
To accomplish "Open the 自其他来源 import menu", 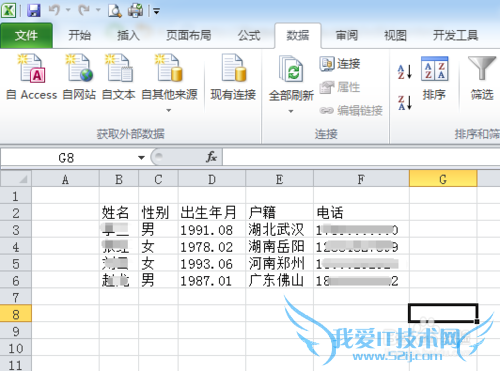I will (x=169, y=83).
